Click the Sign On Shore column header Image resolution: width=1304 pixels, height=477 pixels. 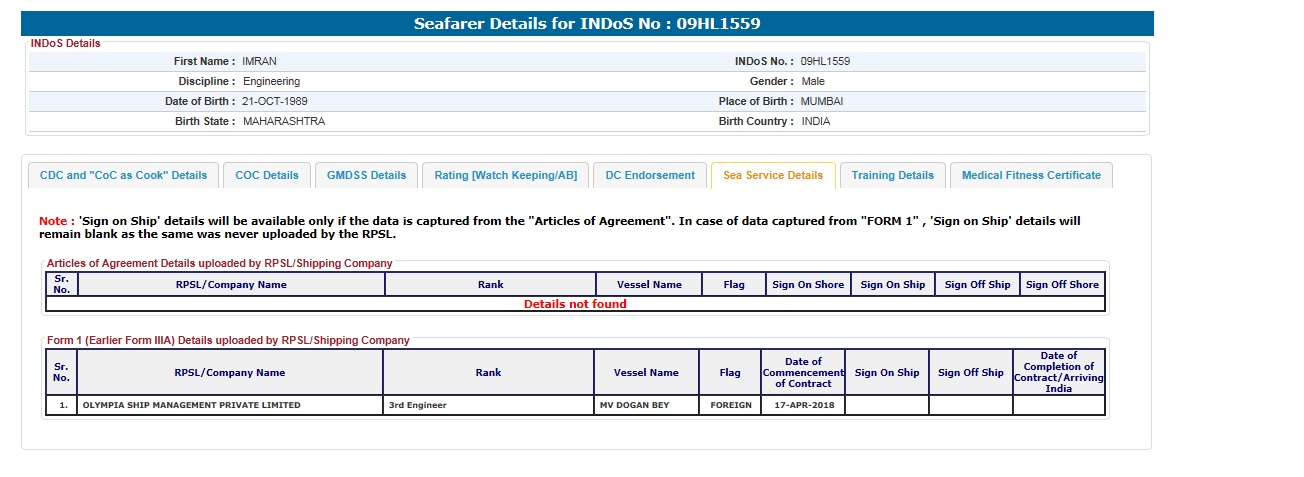pos(808,285)
